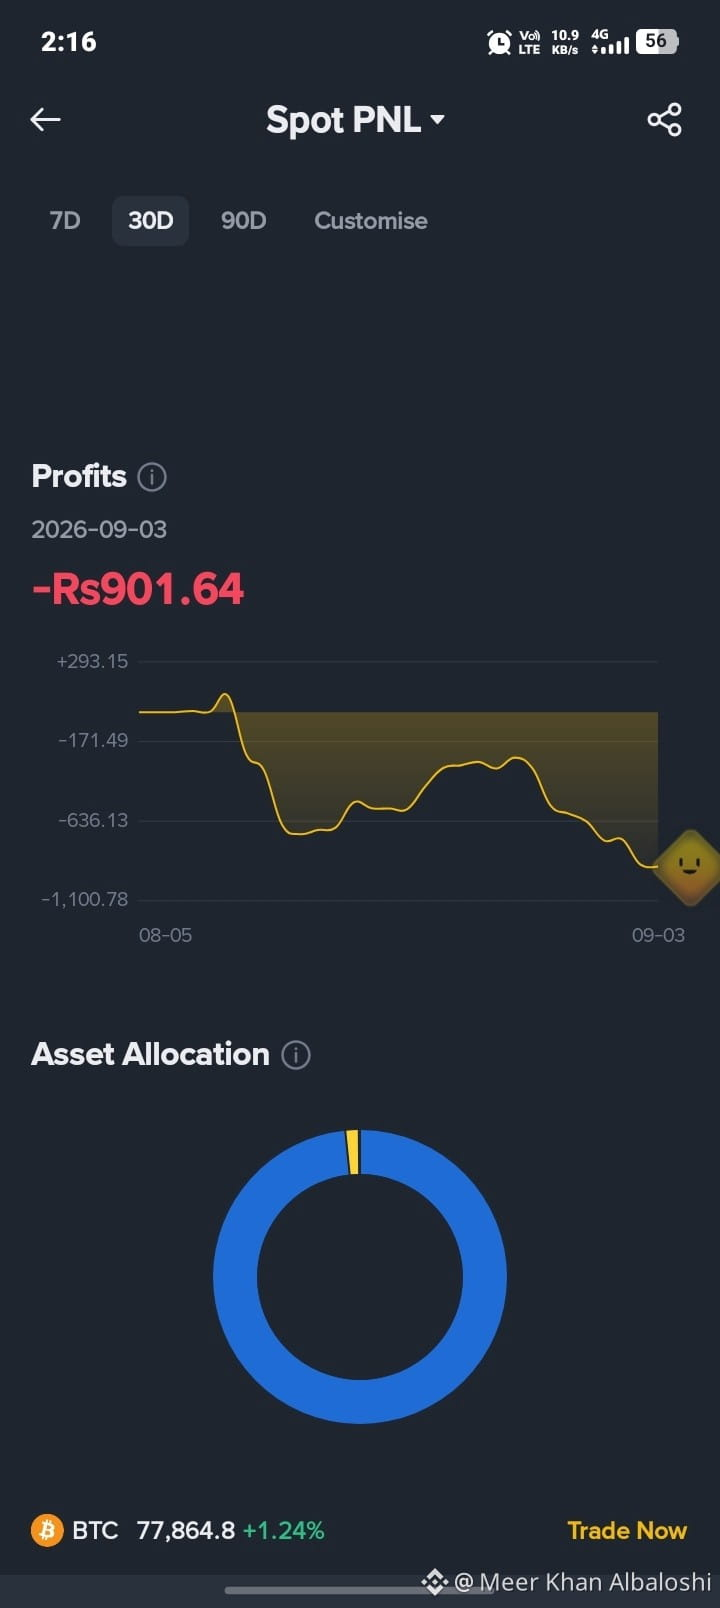The width and height of the screenshot is (720, 1608).
Task: Tap the Bitcoin coin icon
Action: (x=47, y=1530)
